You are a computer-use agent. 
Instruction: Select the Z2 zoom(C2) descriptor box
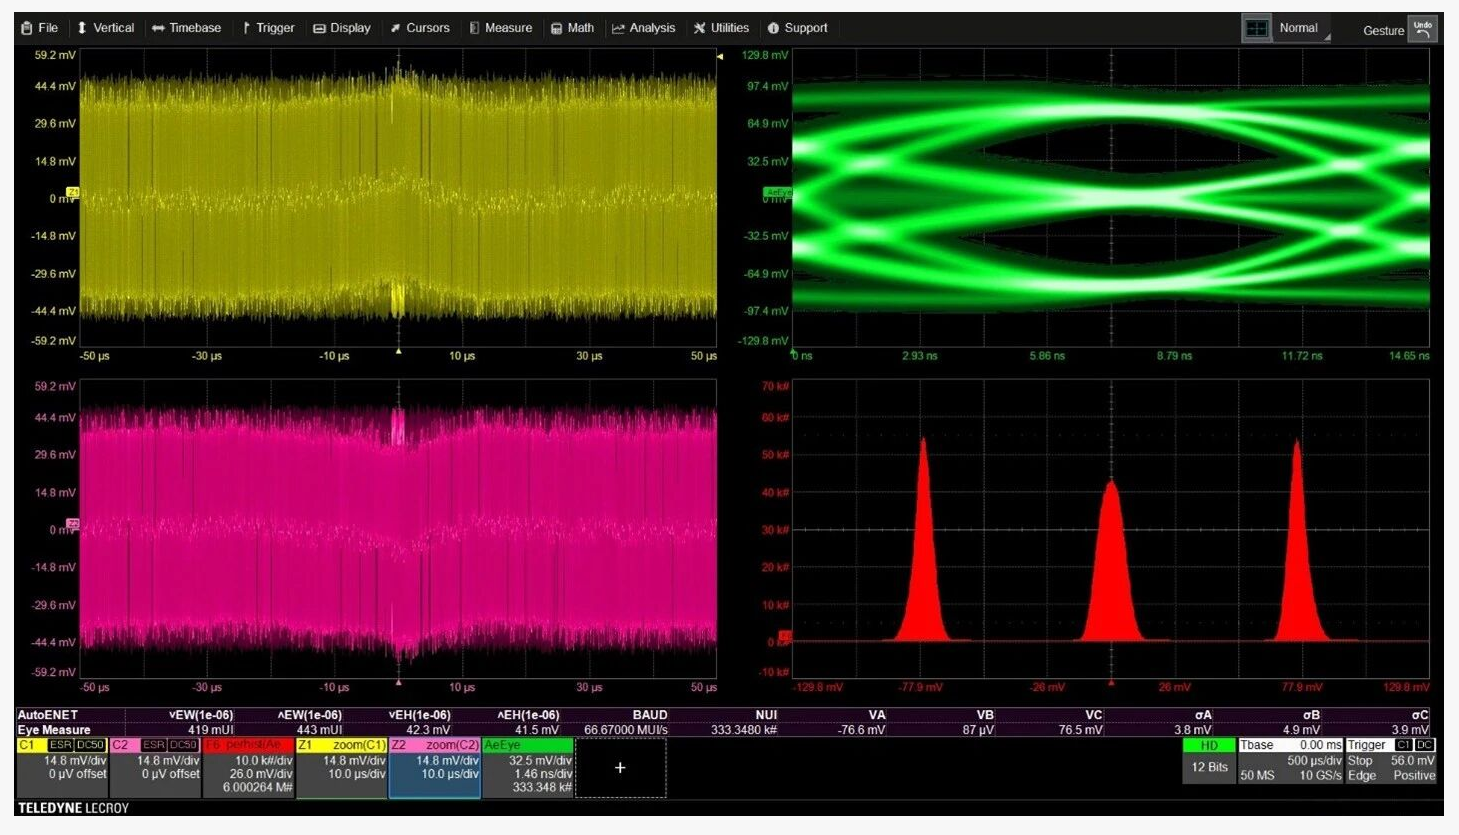click(x=434, y=767)
